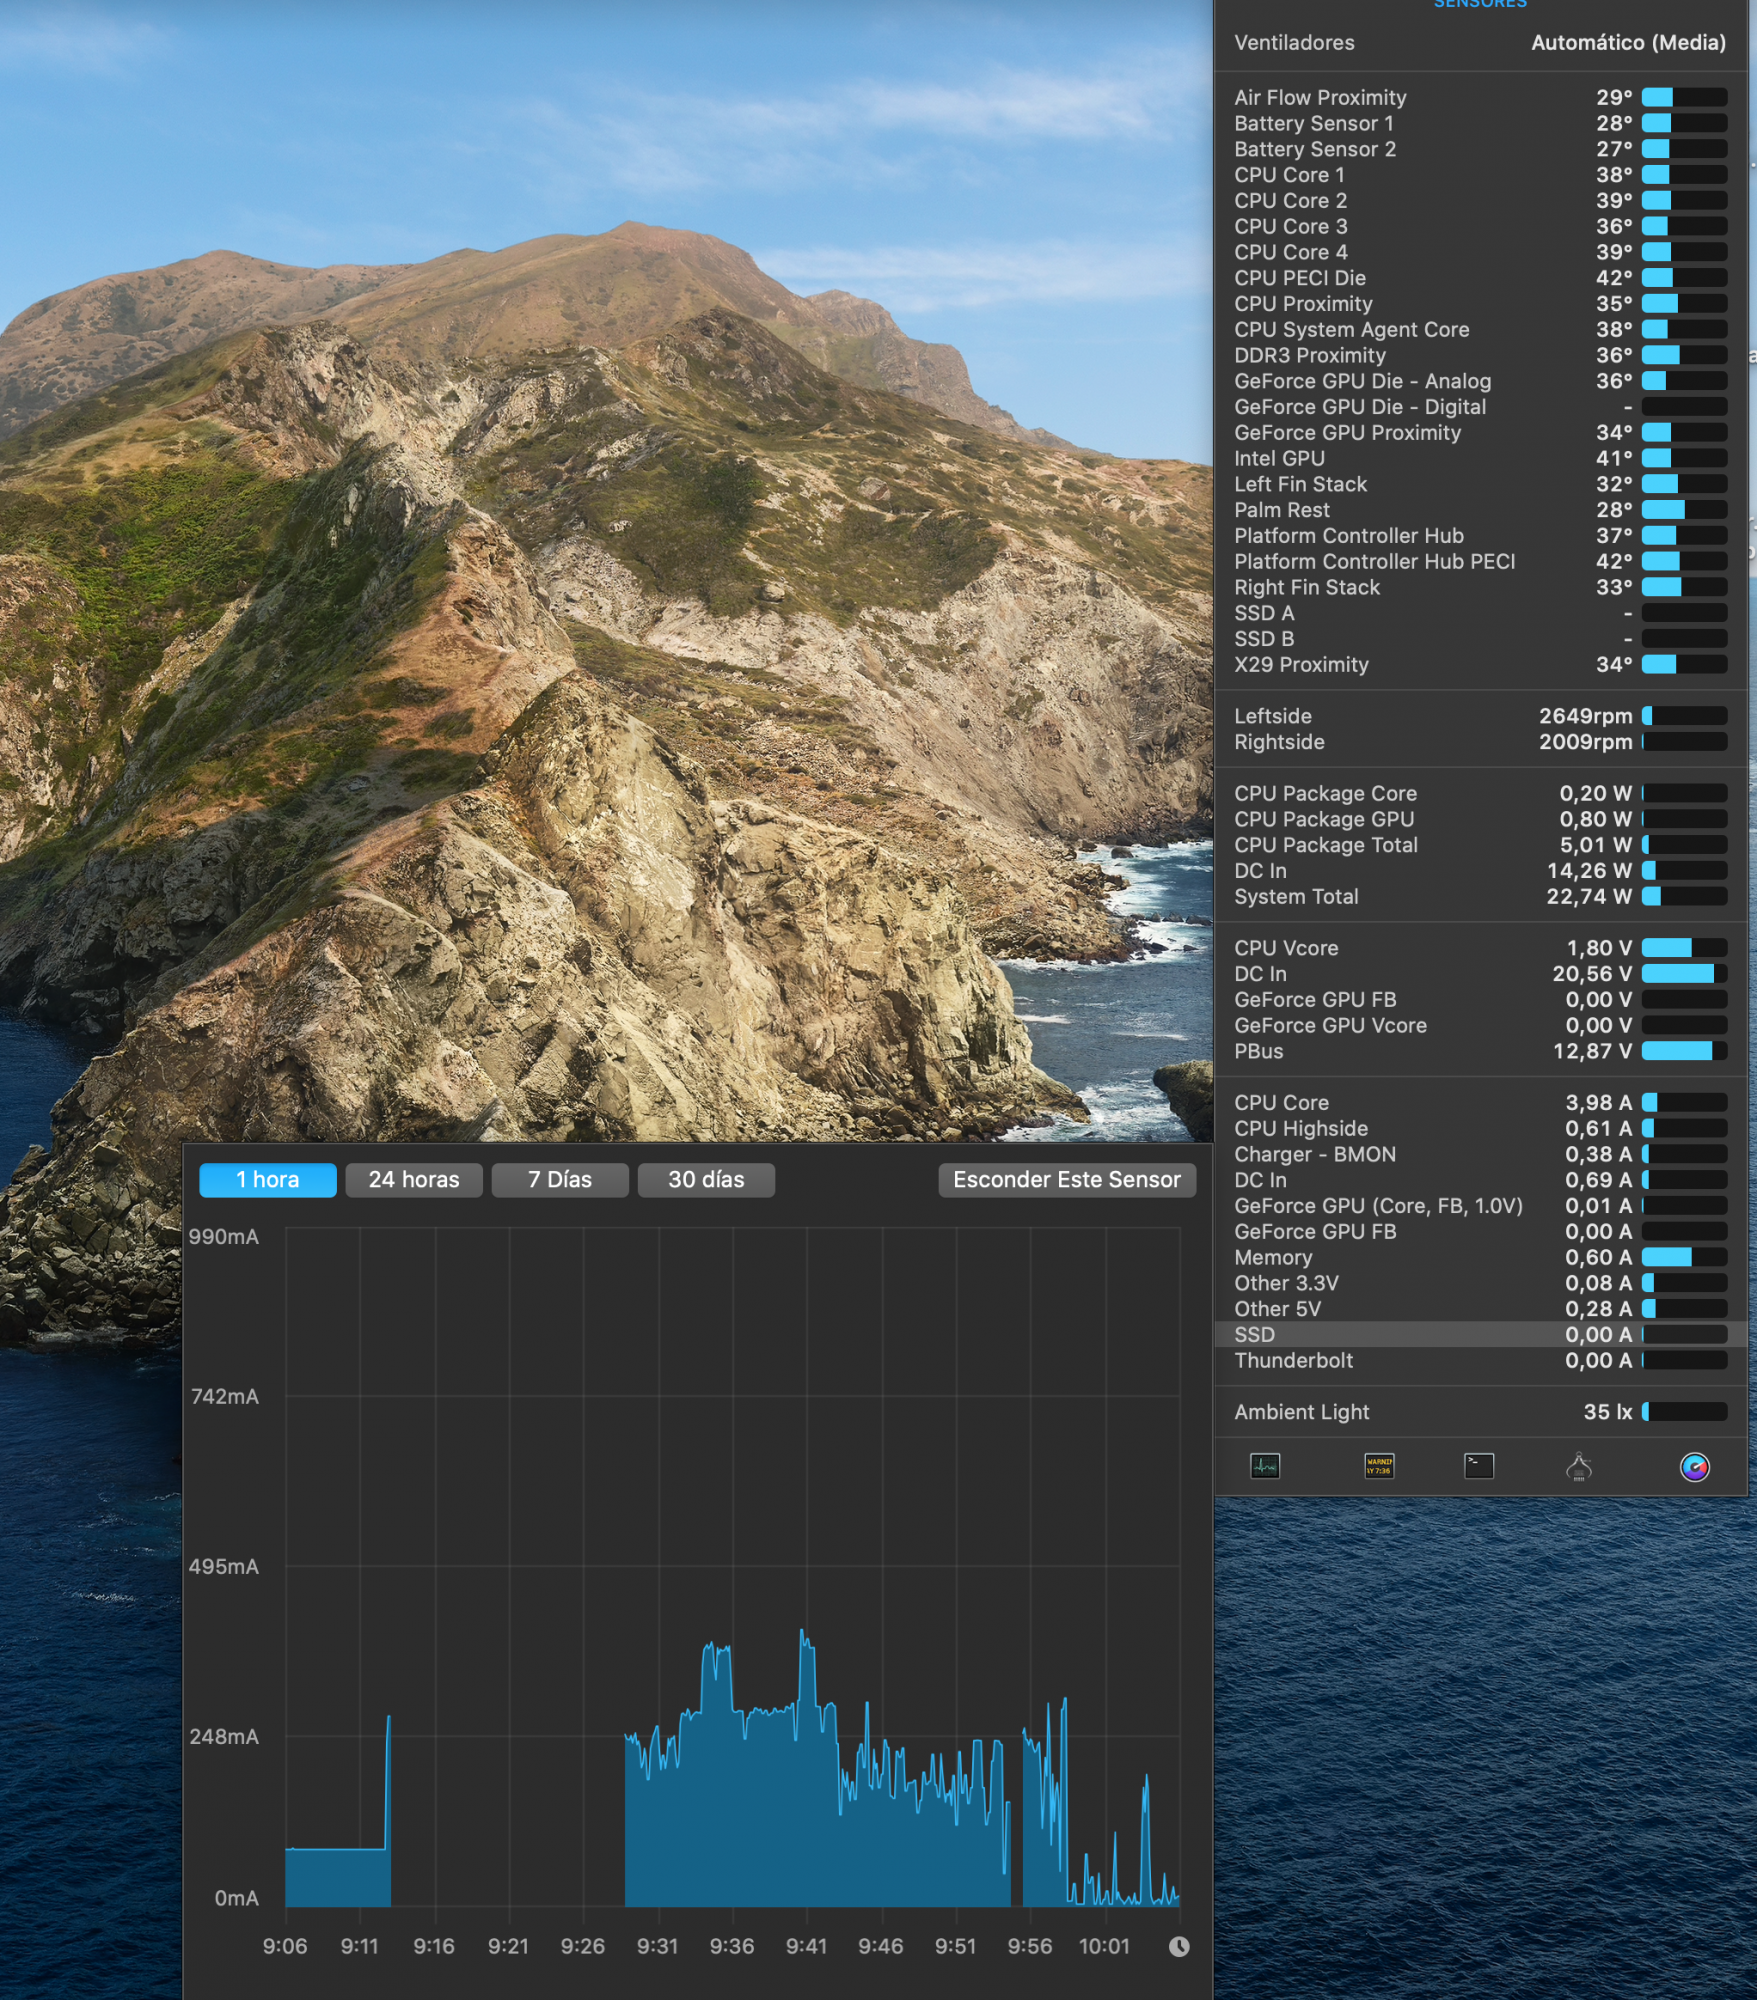
Task: Switch graph to 24 horas
Action: (414, 1180)
